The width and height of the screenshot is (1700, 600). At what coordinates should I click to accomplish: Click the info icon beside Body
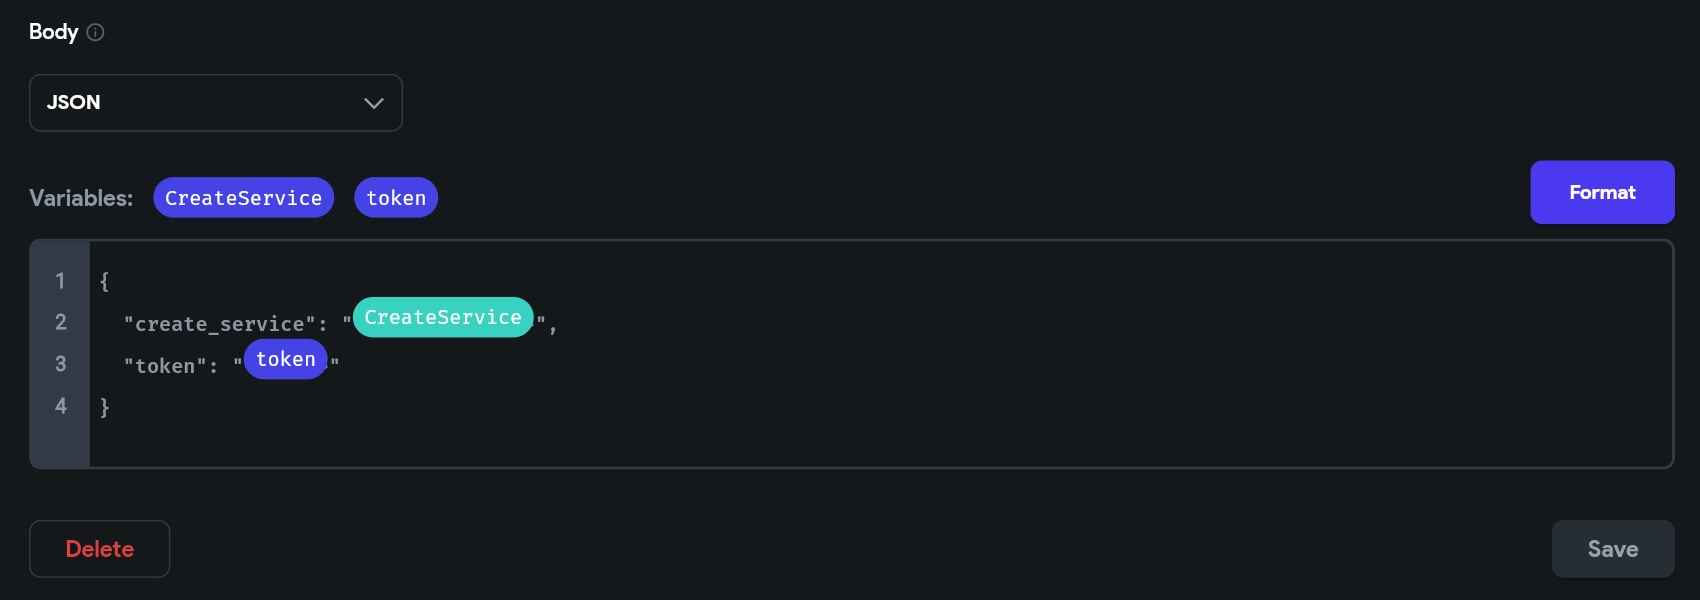tap(95, 32)
